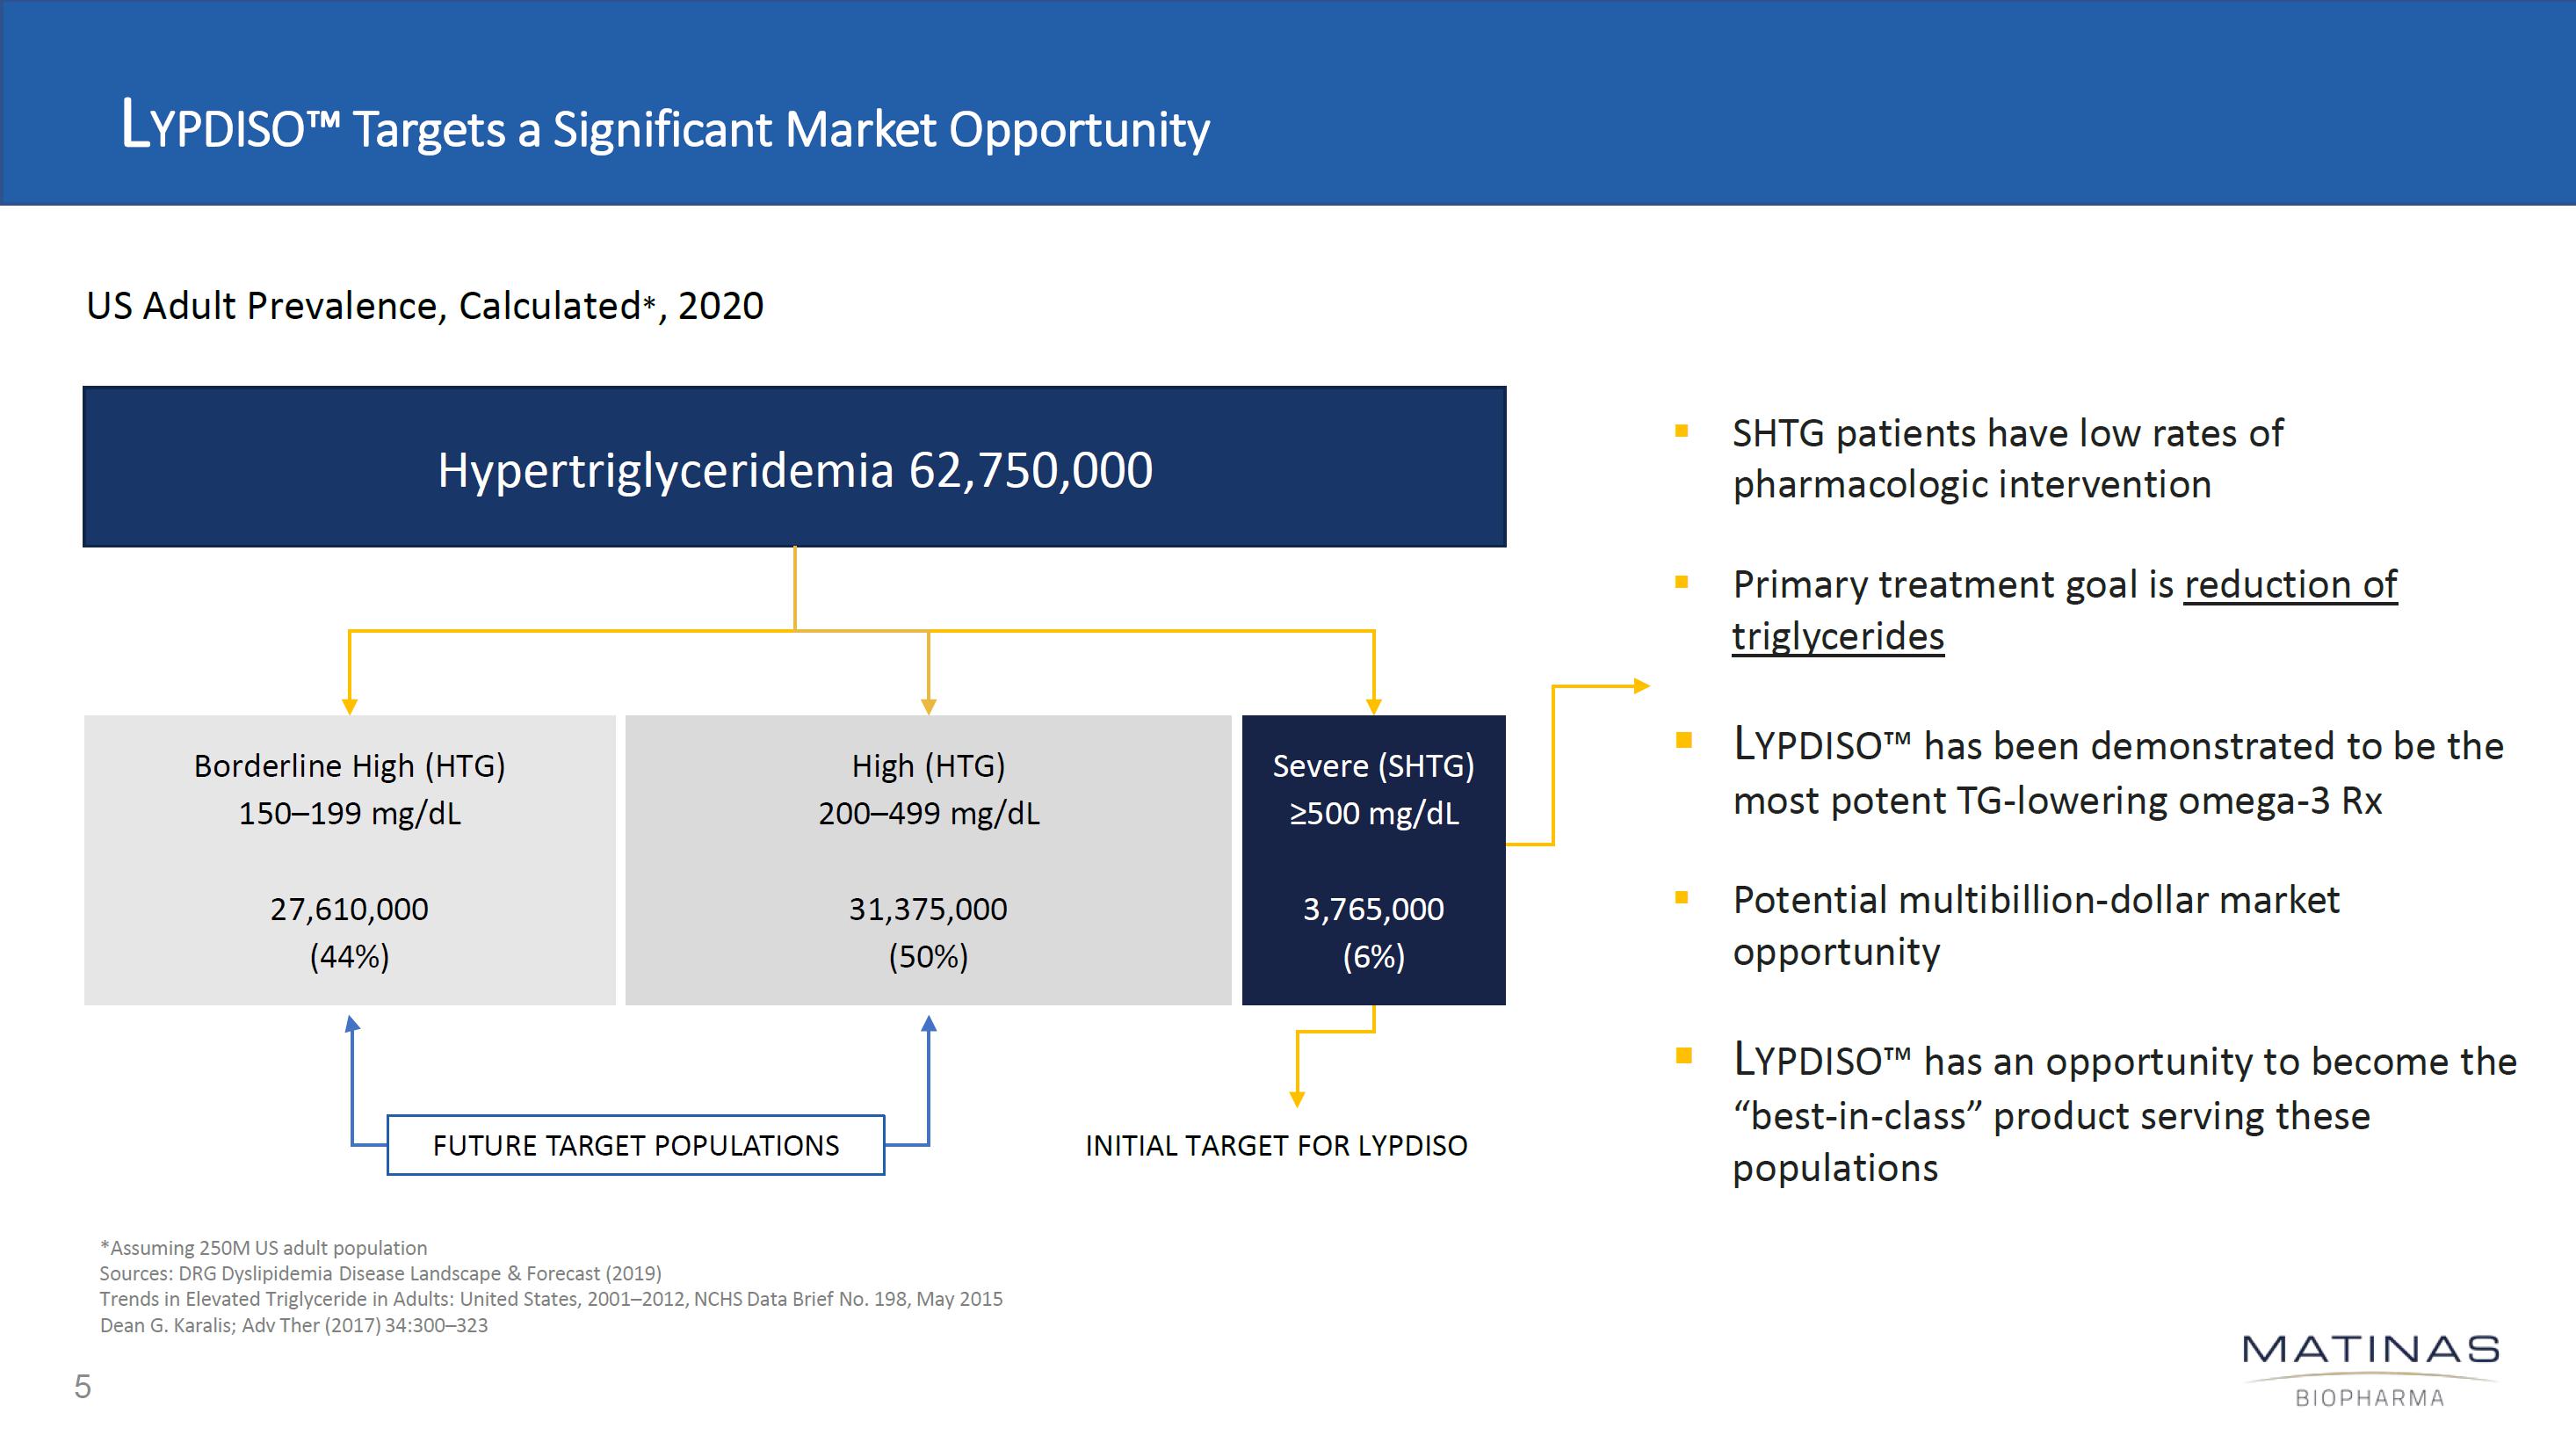The image size is (2576, 1450).
Task: Click the slide number 5
Action: pyautogui.click(x=83, y=1387)
